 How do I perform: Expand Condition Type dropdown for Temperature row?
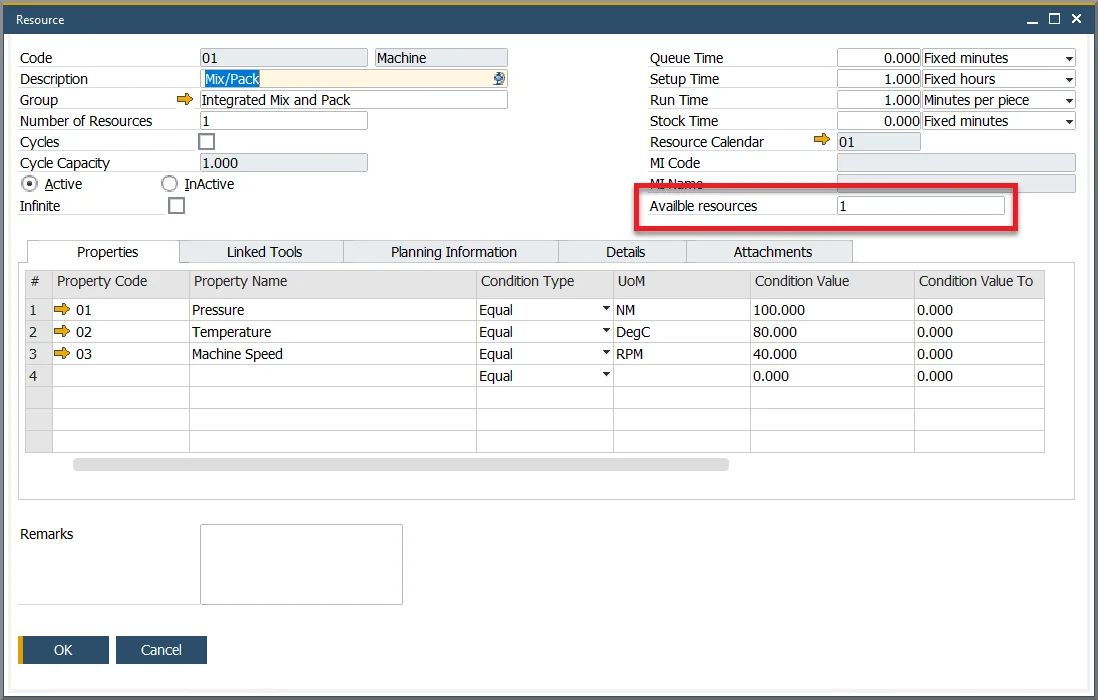[606, 330]
